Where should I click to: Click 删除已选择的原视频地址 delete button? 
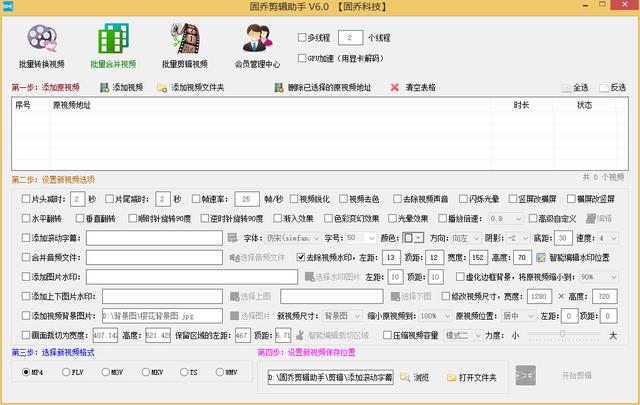click(281, 88)
